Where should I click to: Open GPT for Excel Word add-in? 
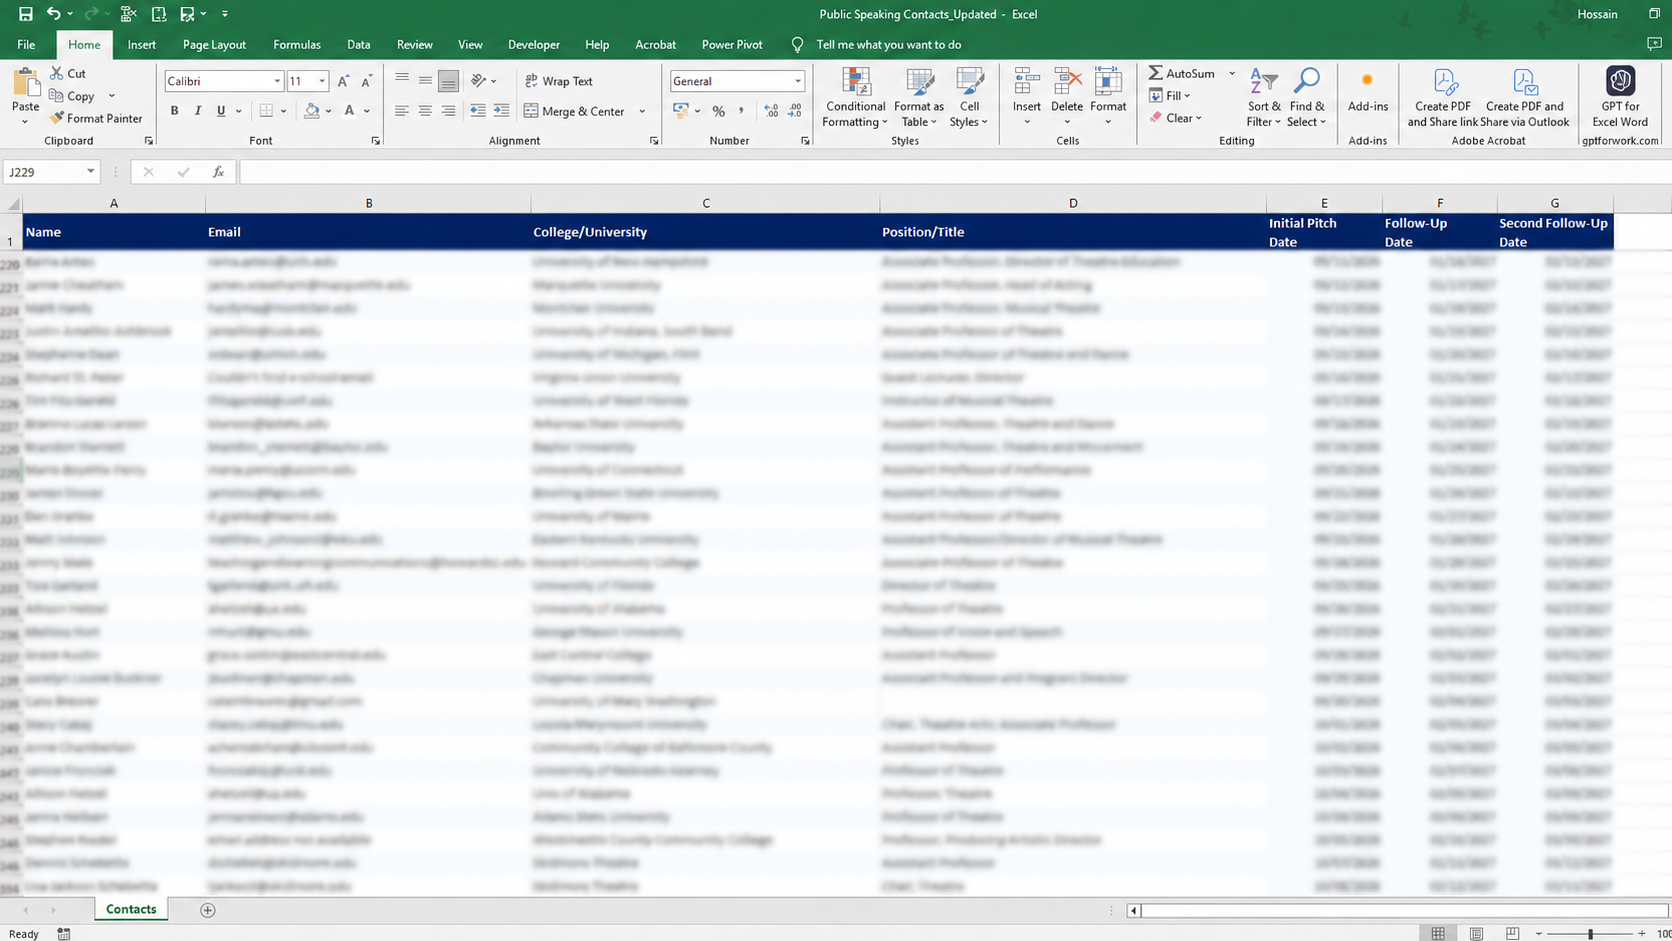click(x=1620, y=97)
